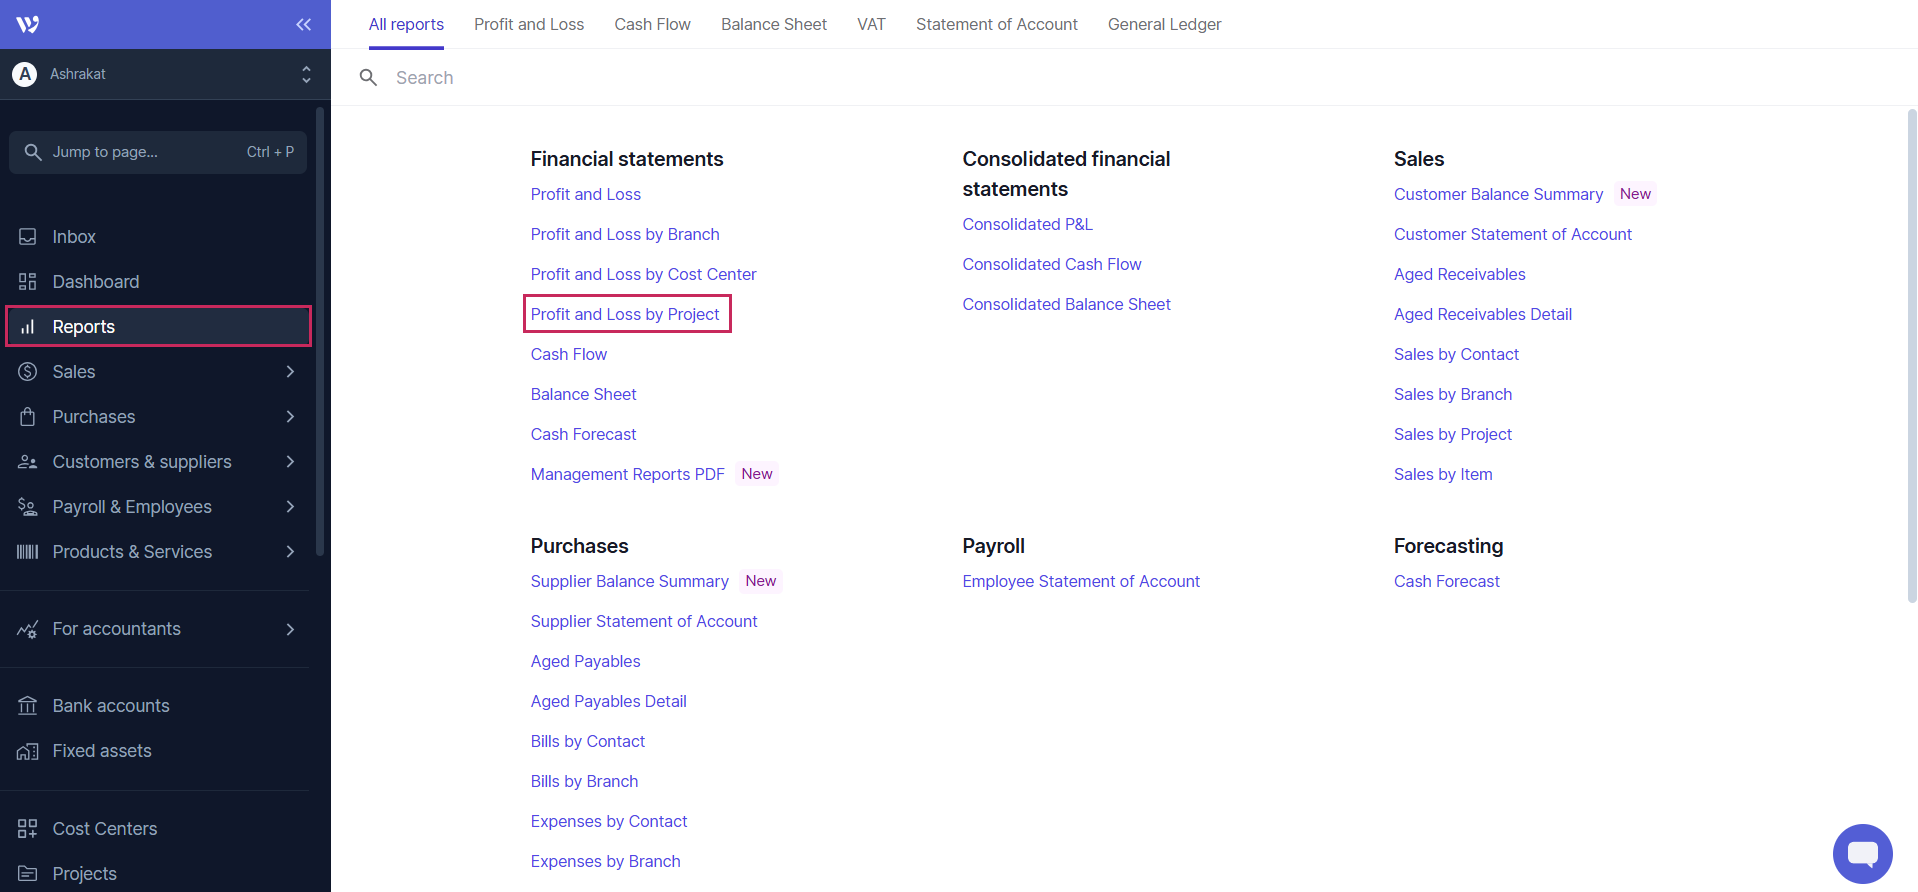The width and height of the screenshot is (1918, 892).
Task: Open Profit and Loss by Project report
Action: (625, 314)
